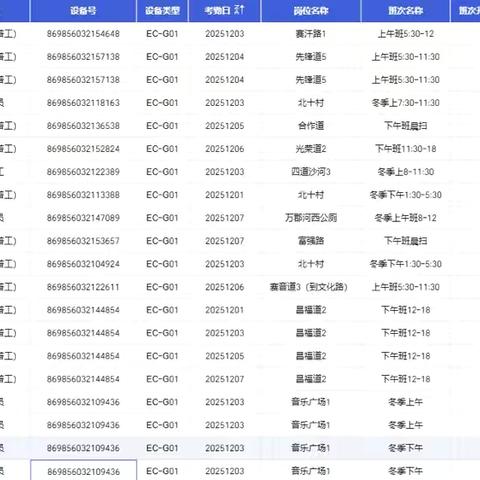Click date 20251206 in the 光荣道2 row
The image size is (480, 480).
click(225, 149)
